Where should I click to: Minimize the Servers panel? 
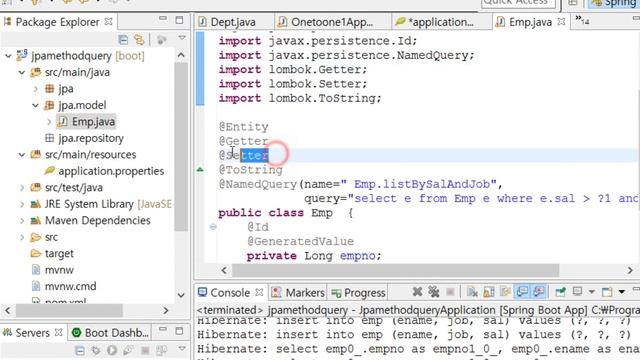[x=163, y=329]
